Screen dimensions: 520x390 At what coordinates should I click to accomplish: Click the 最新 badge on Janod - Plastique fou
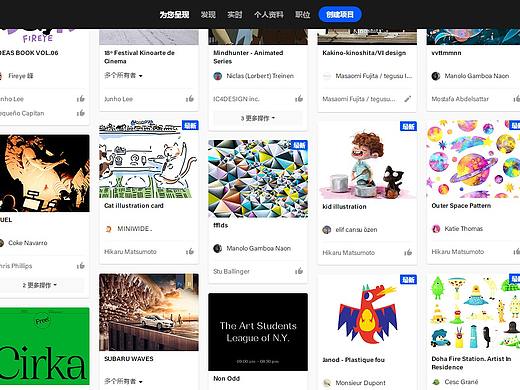click(408, 279)
